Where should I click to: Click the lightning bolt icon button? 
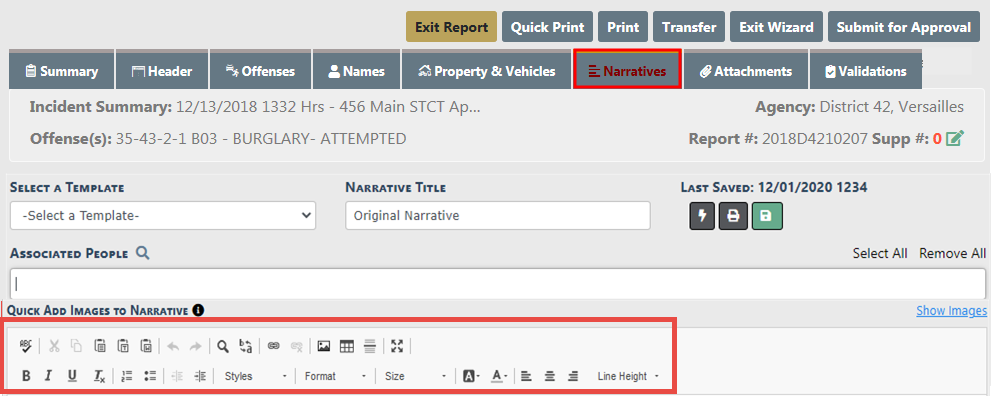[x=702, y=216]
